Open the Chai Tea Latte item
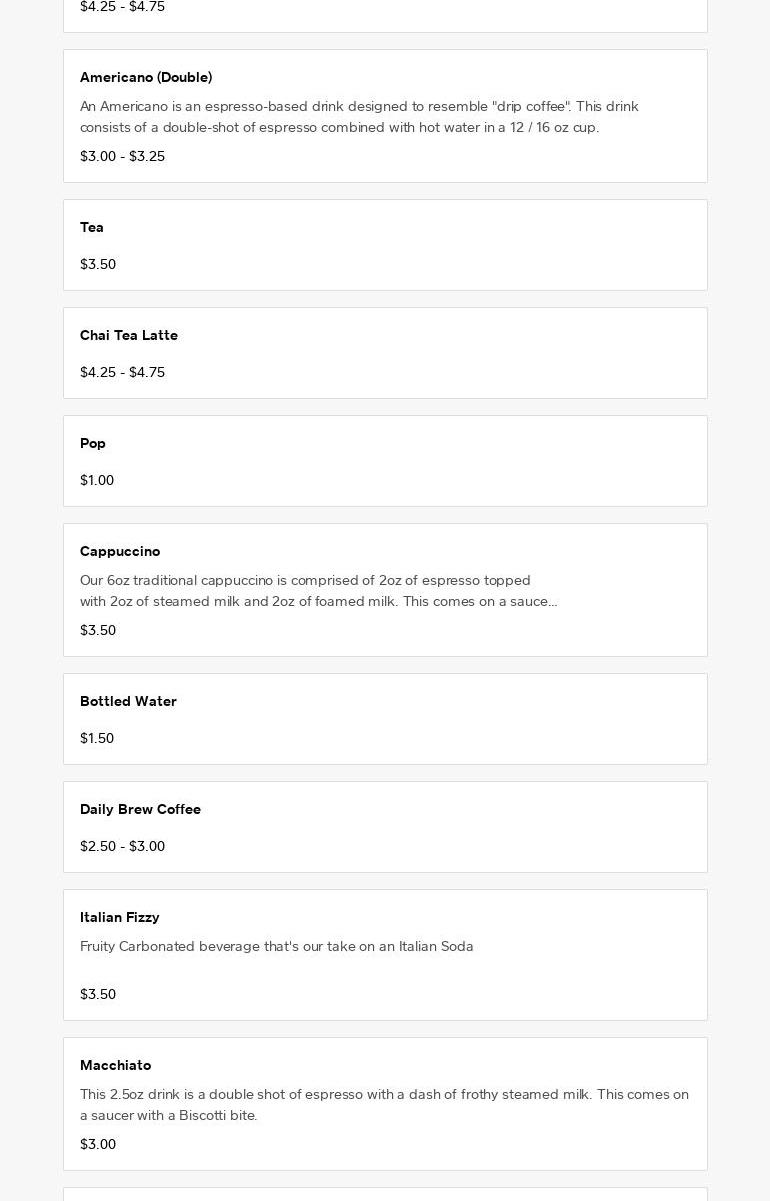Image resolution: width=770 pixels, height=1201 pixels. pos(129,335)
